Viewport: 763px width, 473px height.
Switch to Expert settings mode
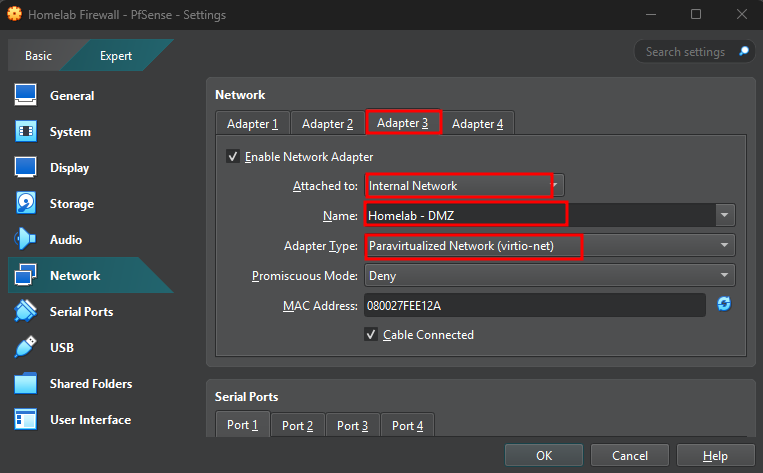pos(116,55)
